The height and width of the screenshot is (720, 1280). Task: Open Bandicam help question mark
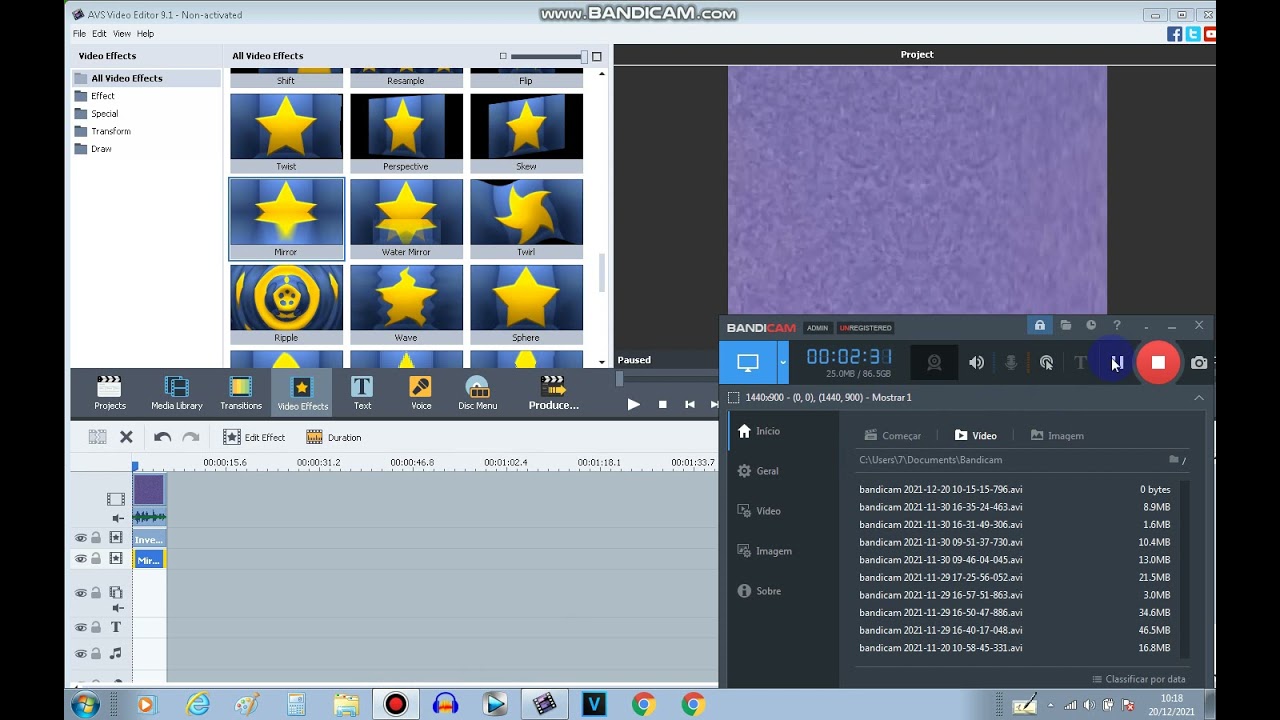[1117, 325]
